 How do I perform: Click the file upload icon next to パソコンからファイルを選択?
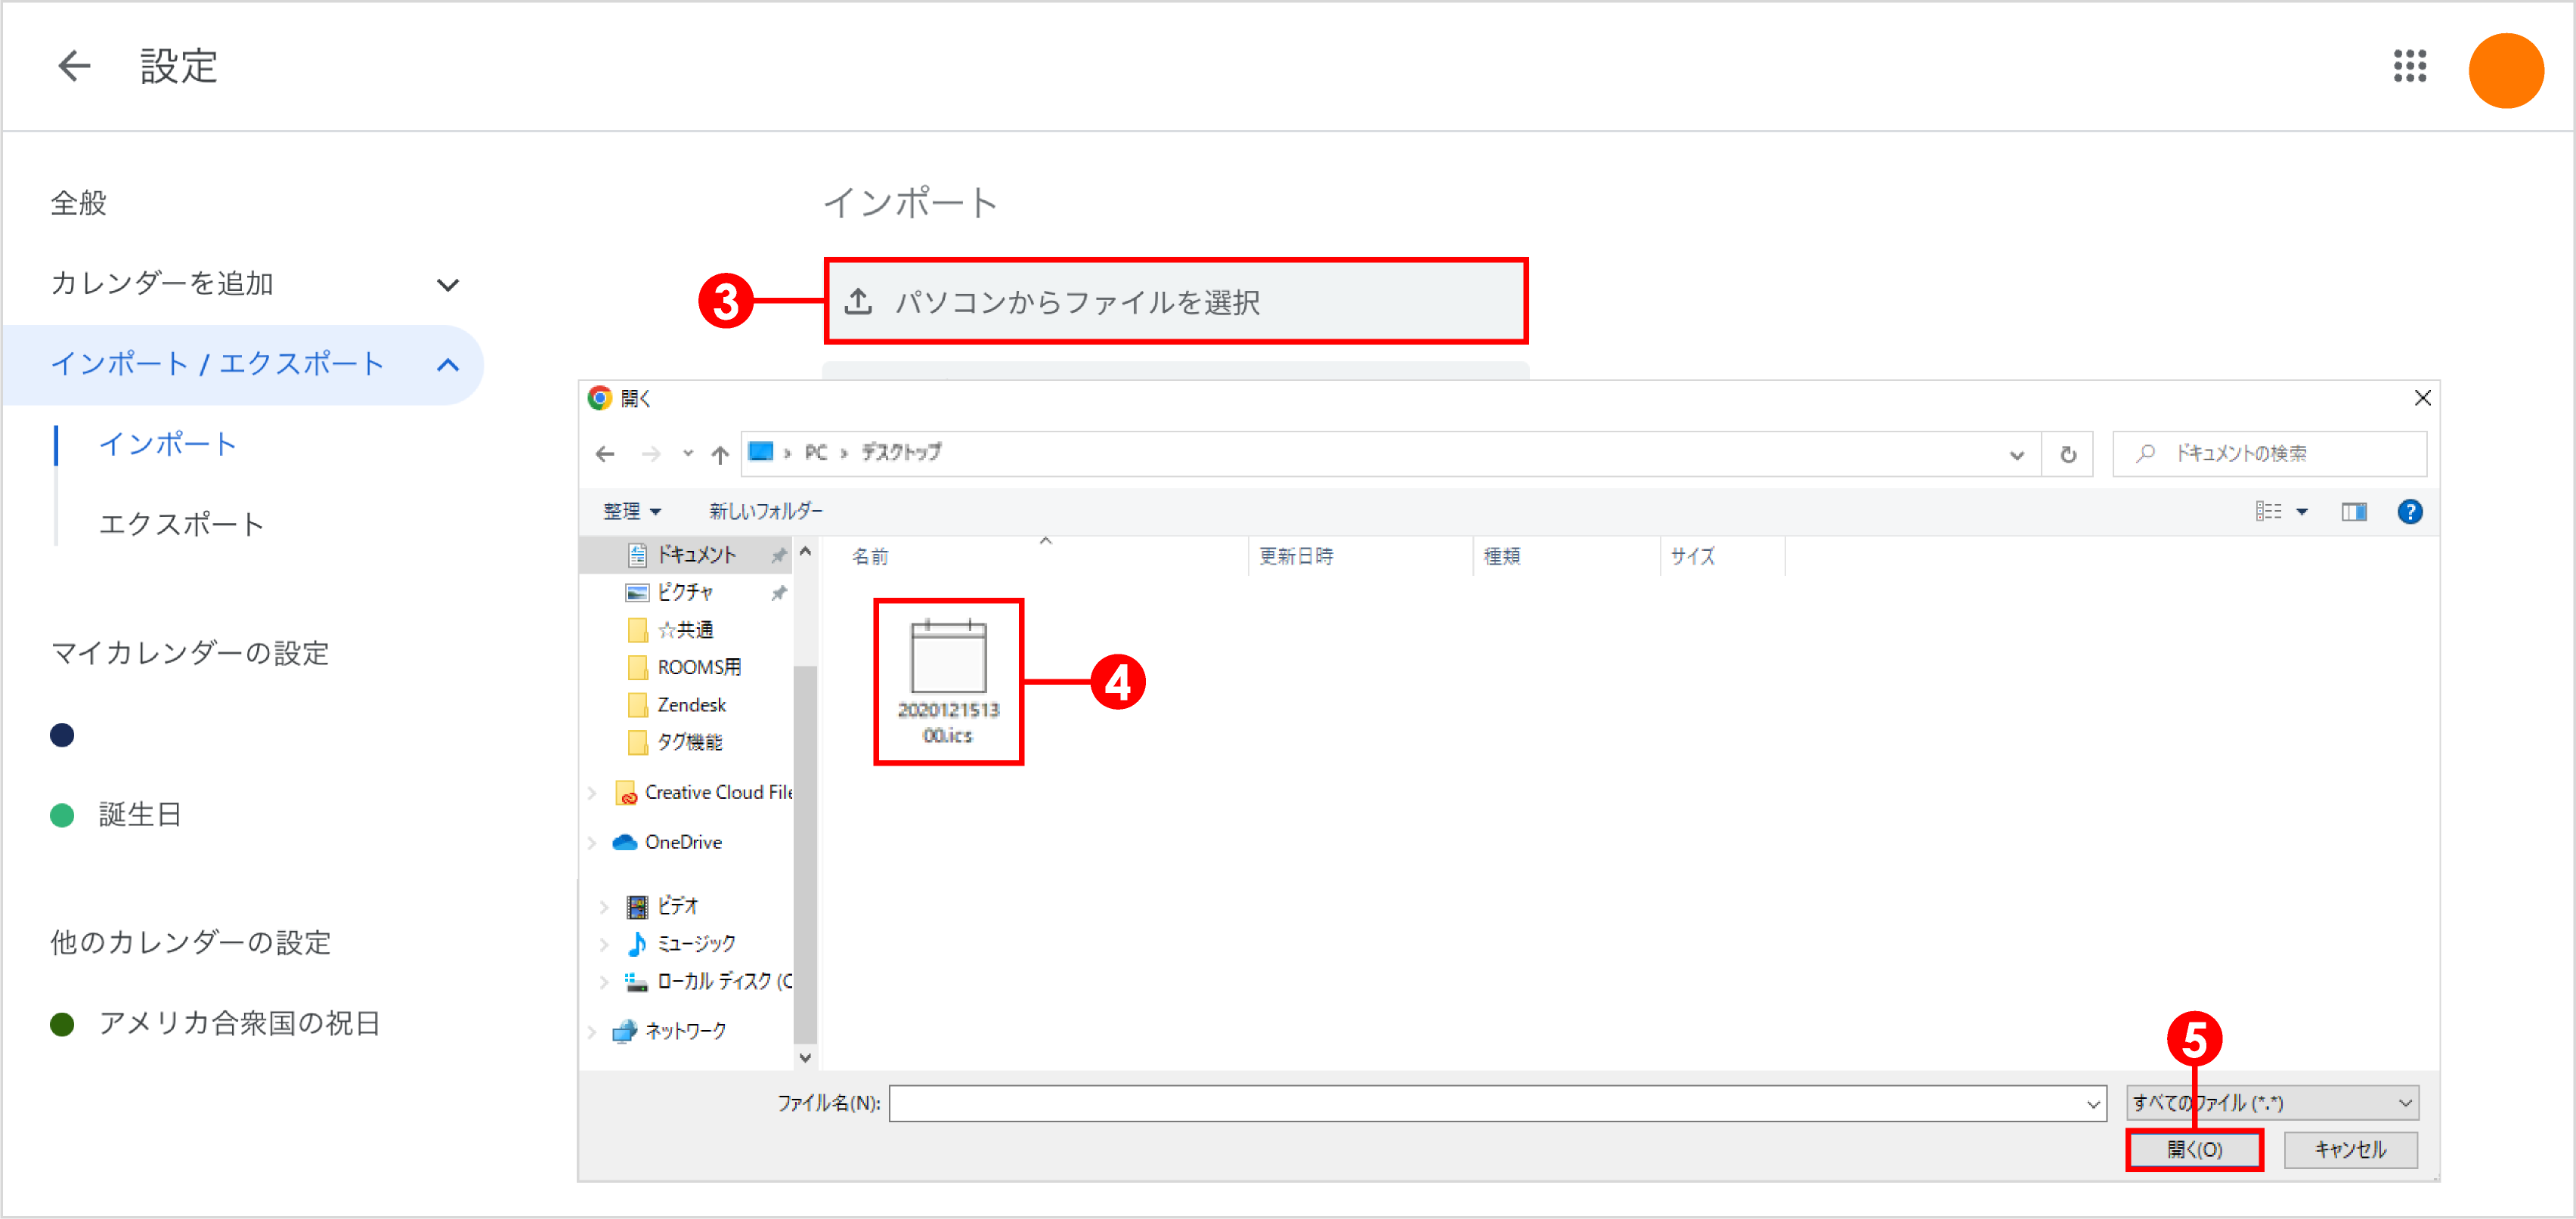tap(859, 300)
